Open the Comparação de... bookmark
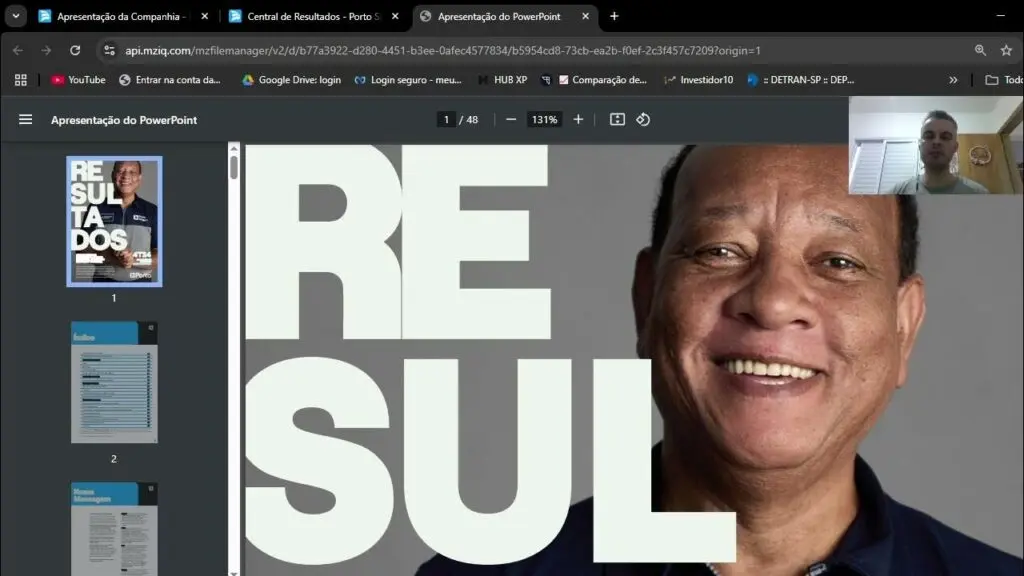 (602, 80)
